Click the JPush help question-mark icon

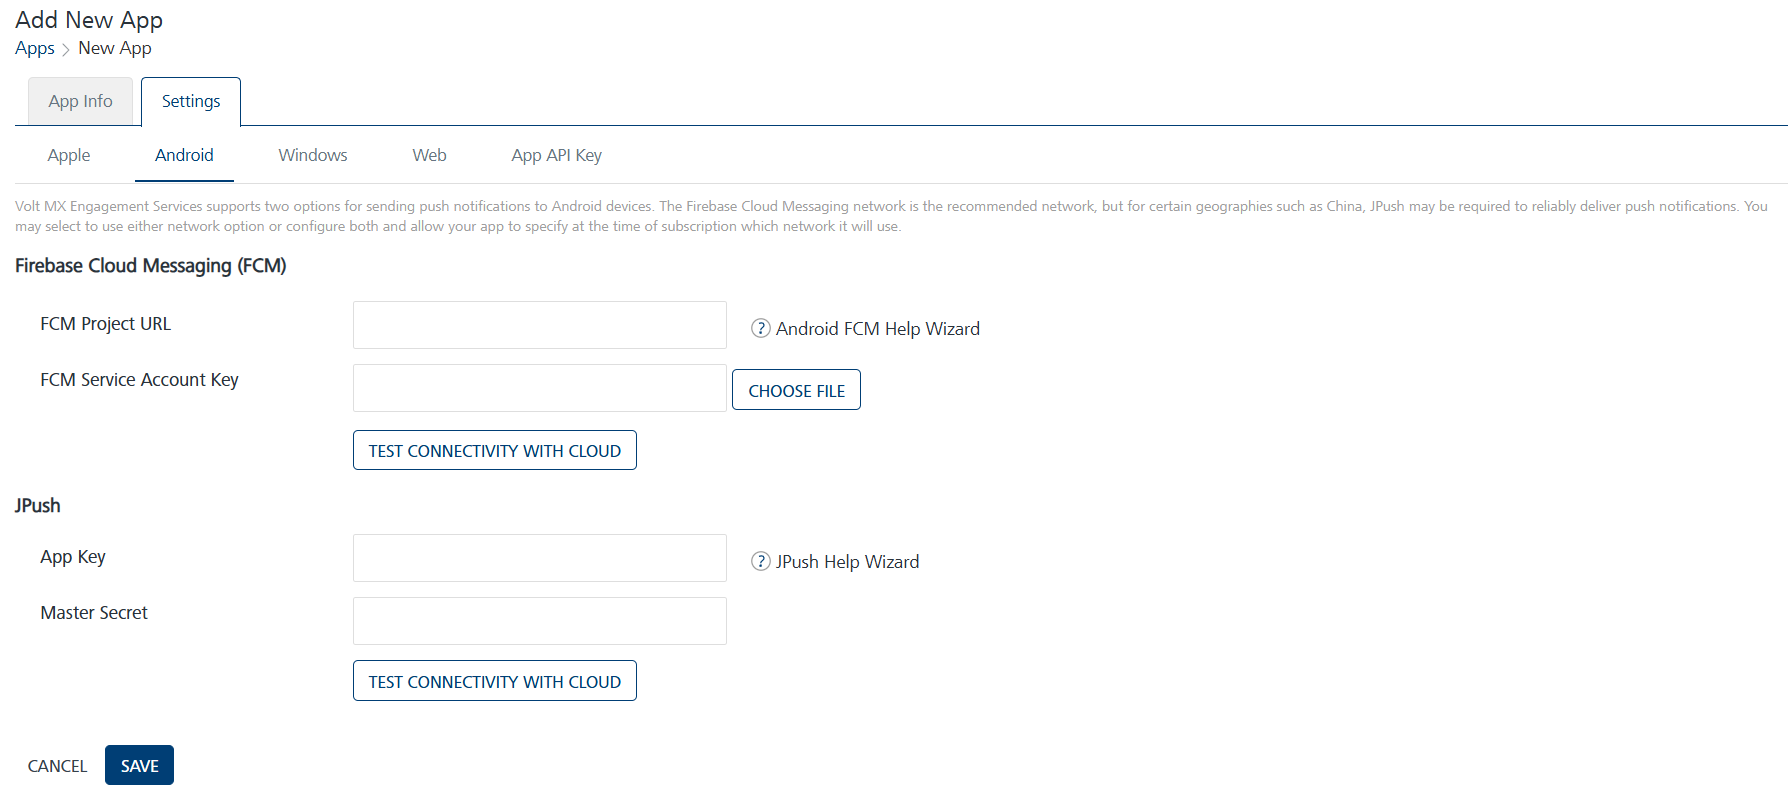point(760,561)
